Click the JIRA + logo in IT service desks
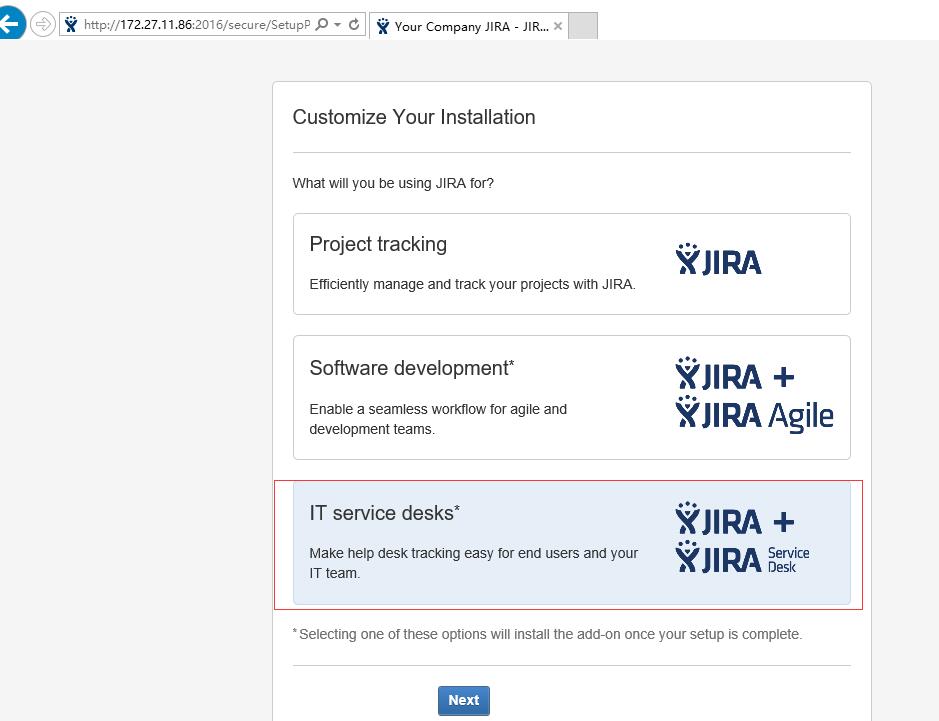 pos(735,519)
